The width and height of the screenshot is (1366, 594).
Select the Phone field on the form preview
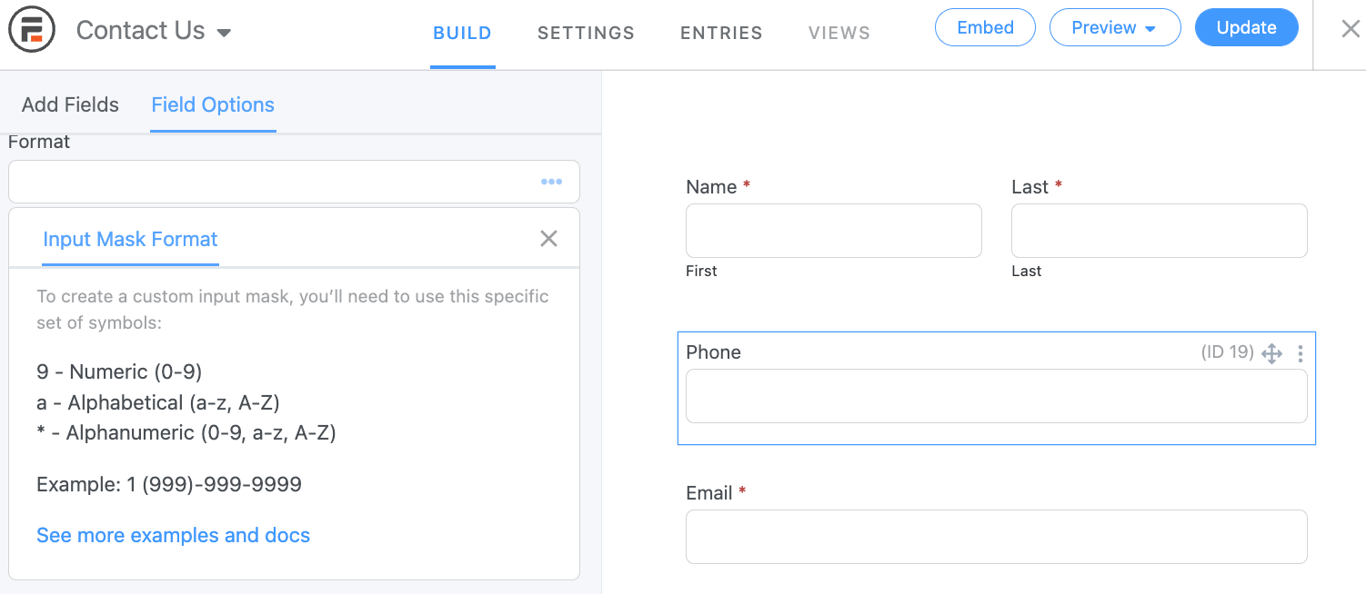point(996,396)
